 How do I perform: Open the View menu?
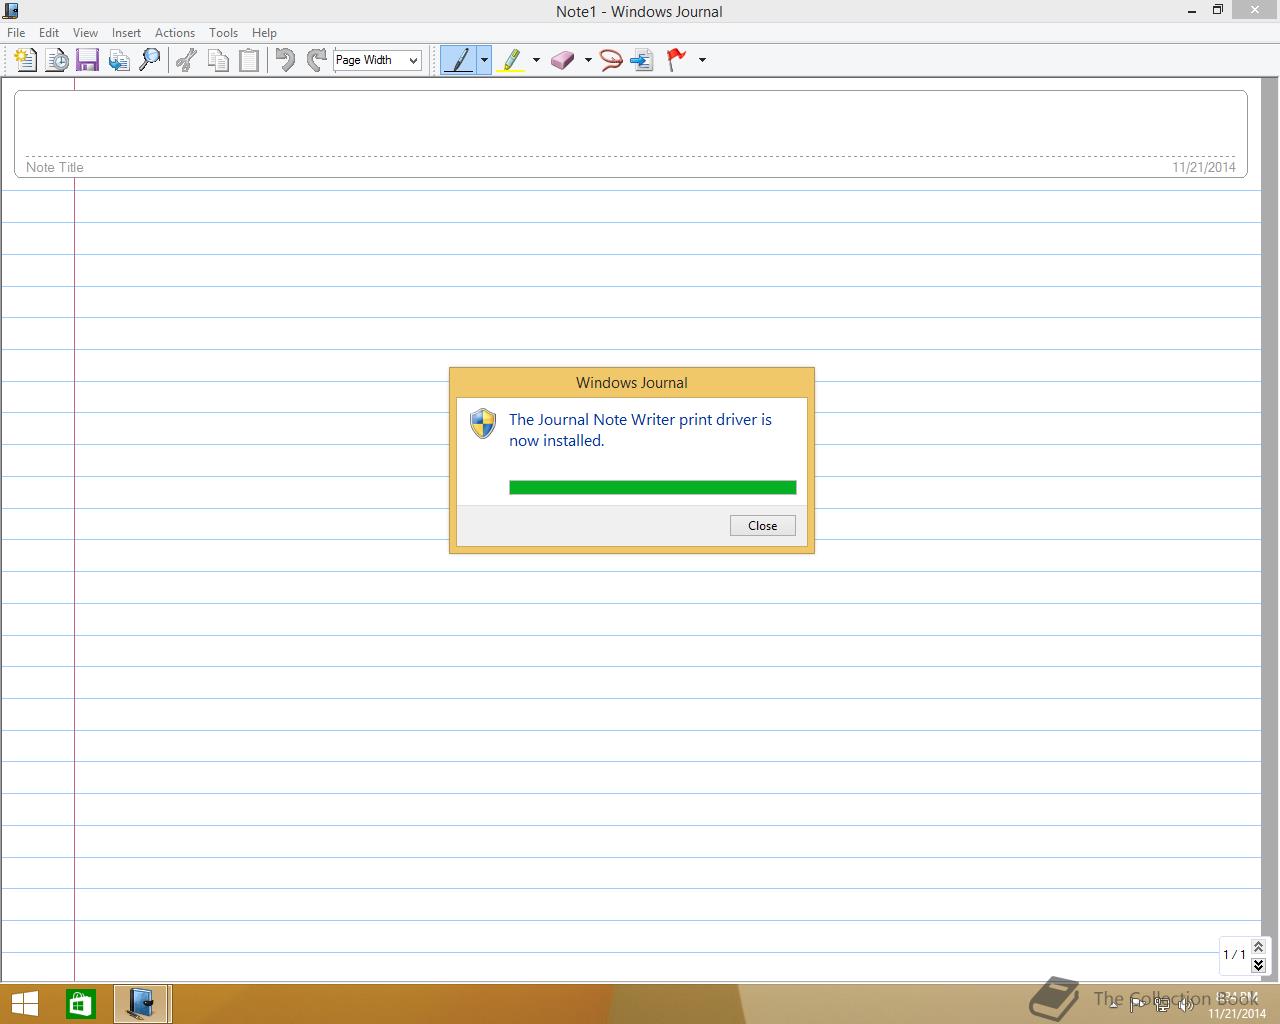tap(85, 33)
